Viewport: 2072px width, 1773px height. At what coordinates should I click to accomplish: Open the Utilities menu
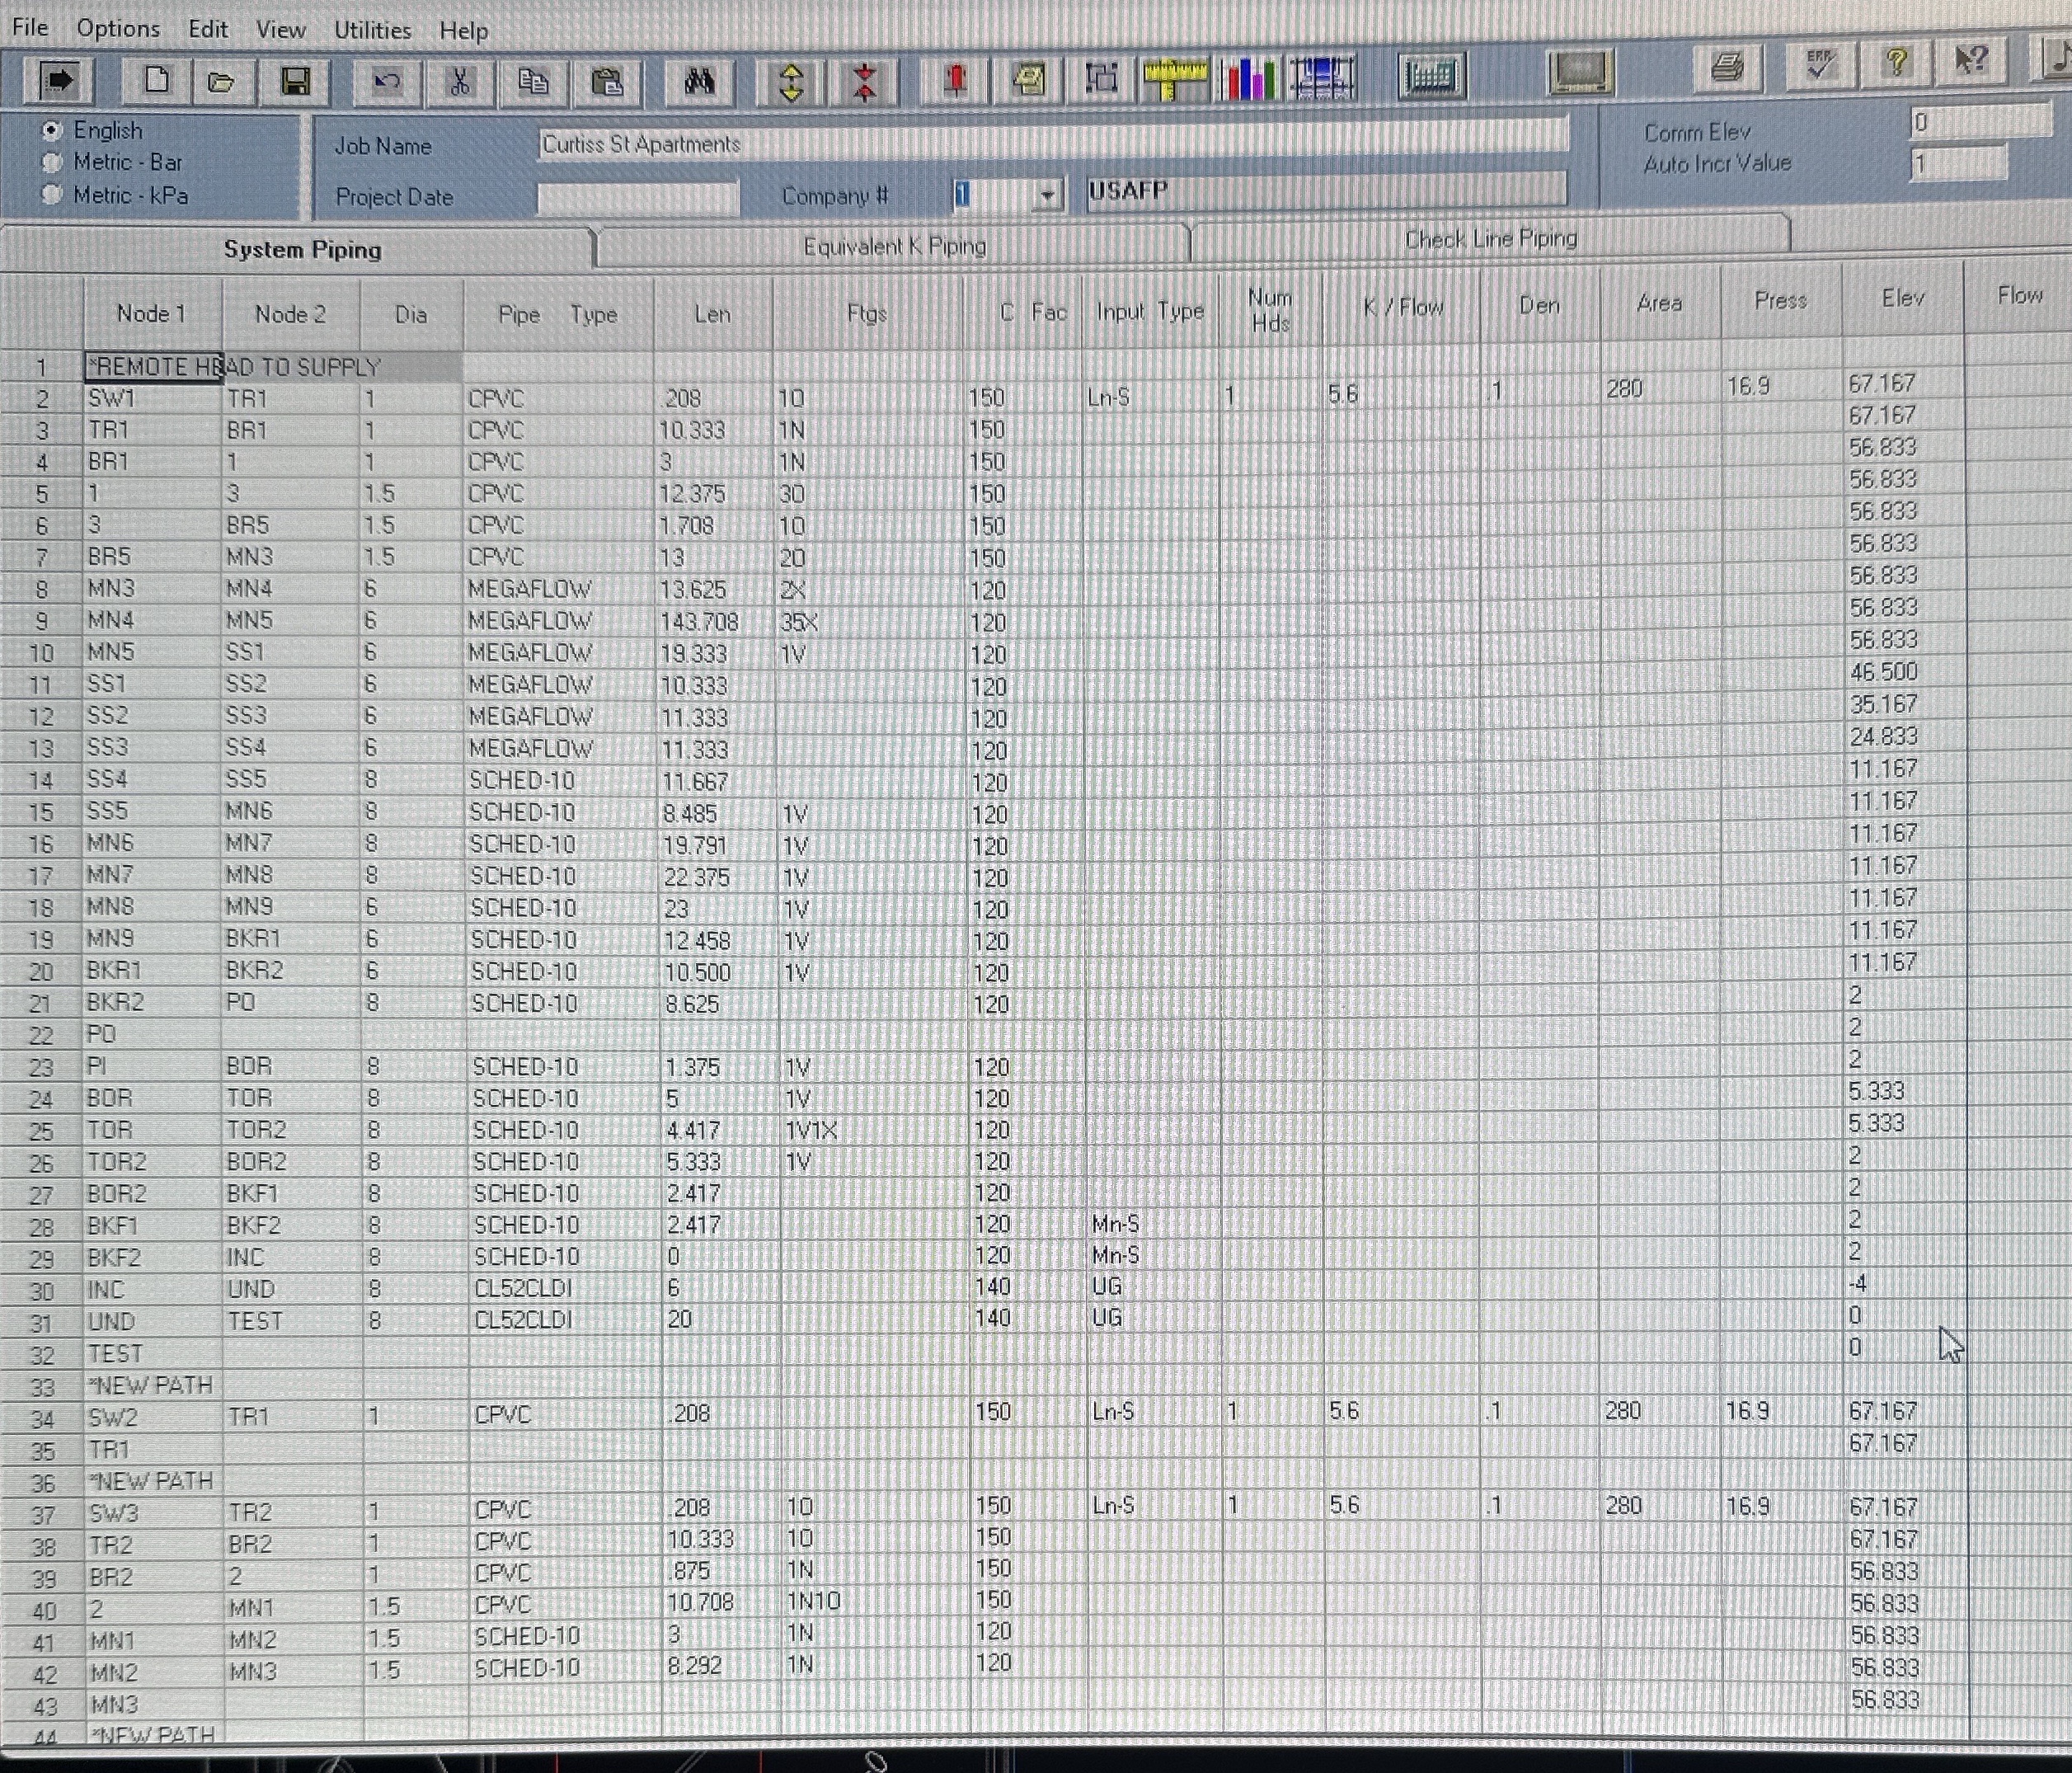click(x=372, y=30)
